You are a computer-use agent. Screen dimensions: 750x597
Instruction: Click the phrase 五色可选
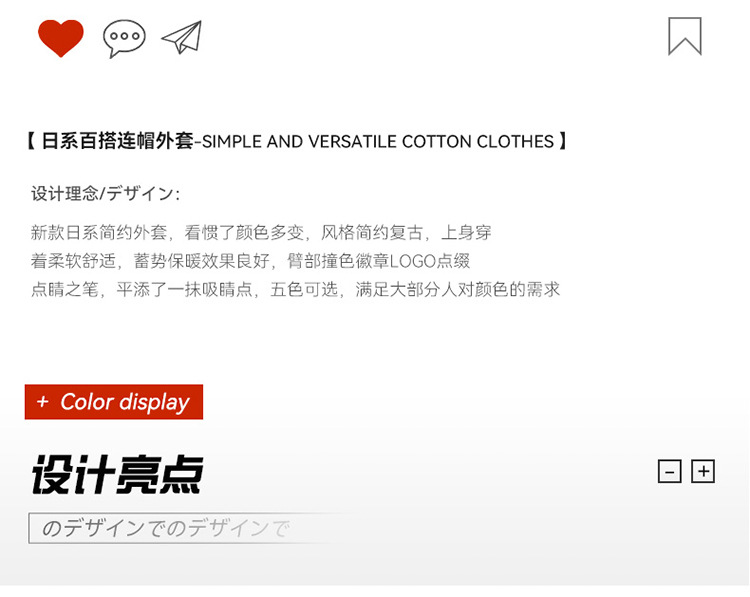(x=304, y=289)
